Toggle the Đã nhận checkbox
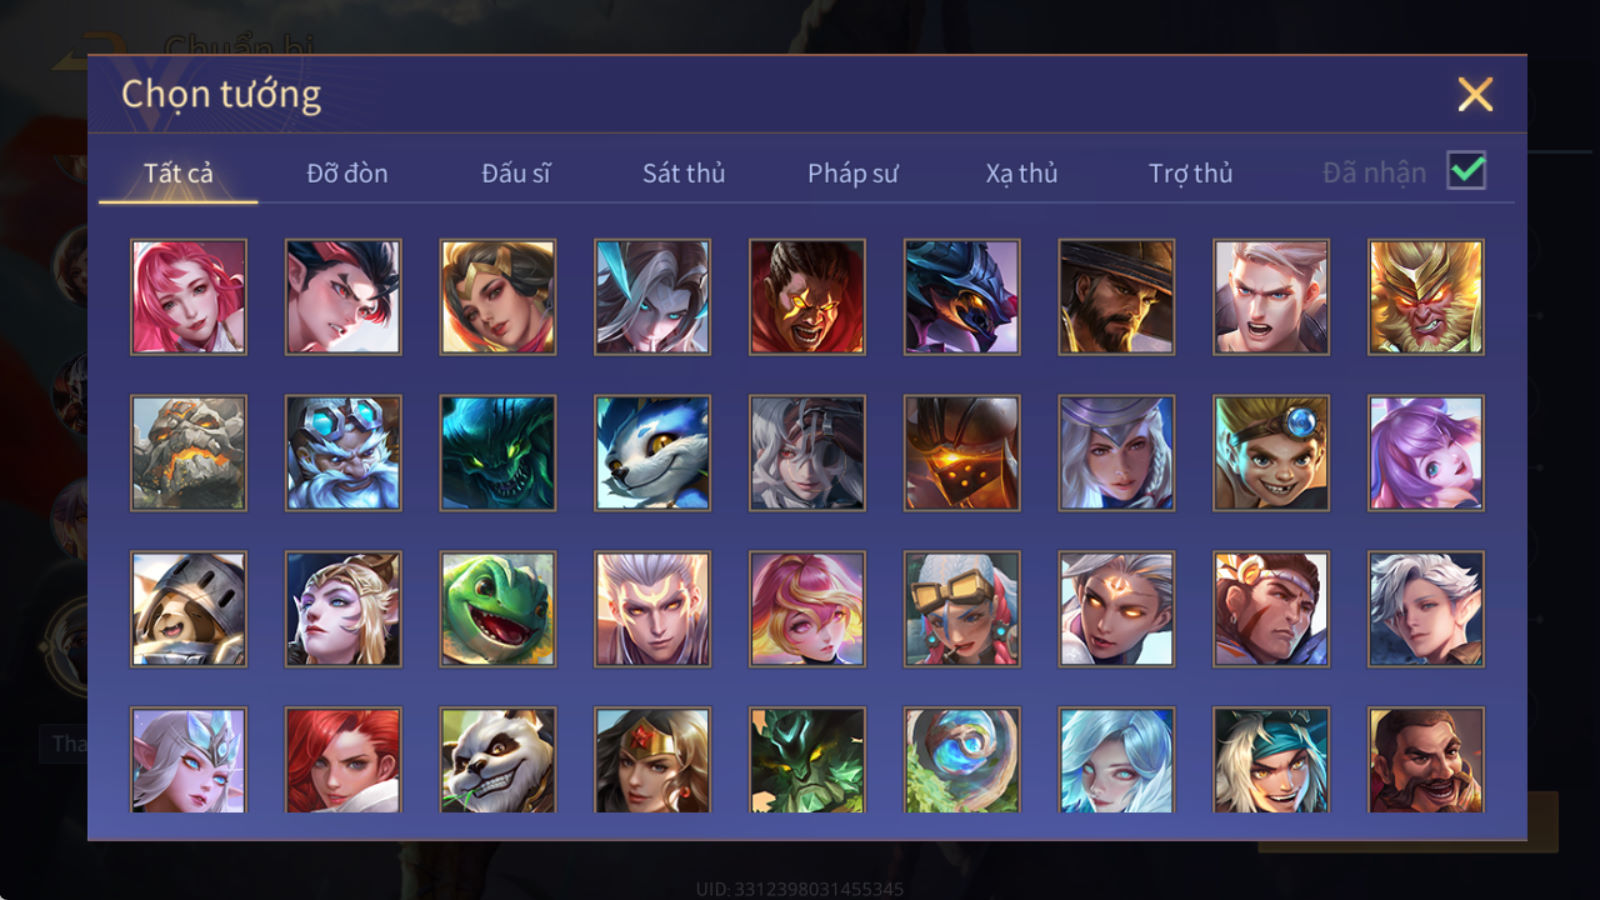 (1466, 171)
